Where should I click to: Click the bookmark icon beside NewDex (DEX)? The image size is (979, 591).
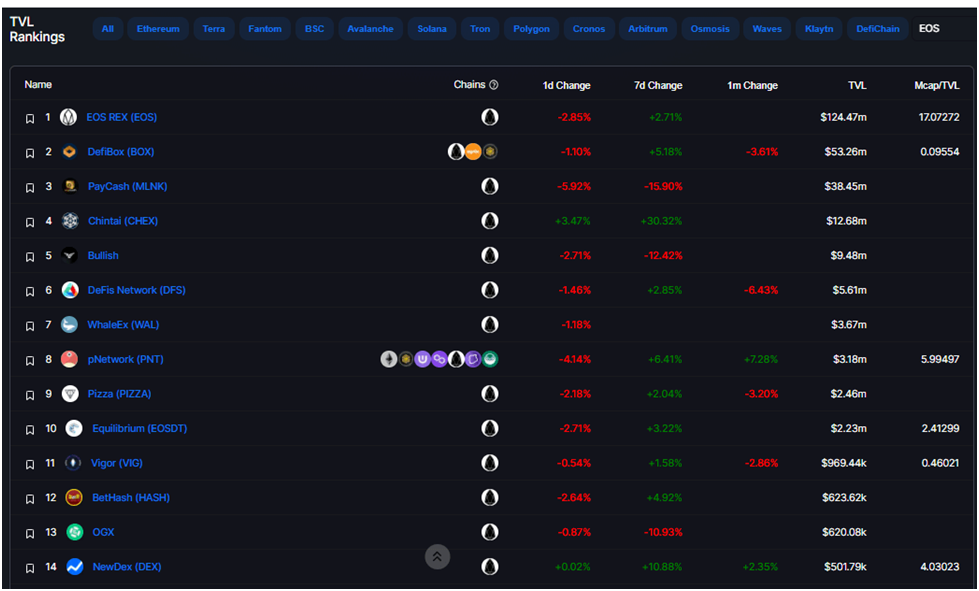(29, 569)
